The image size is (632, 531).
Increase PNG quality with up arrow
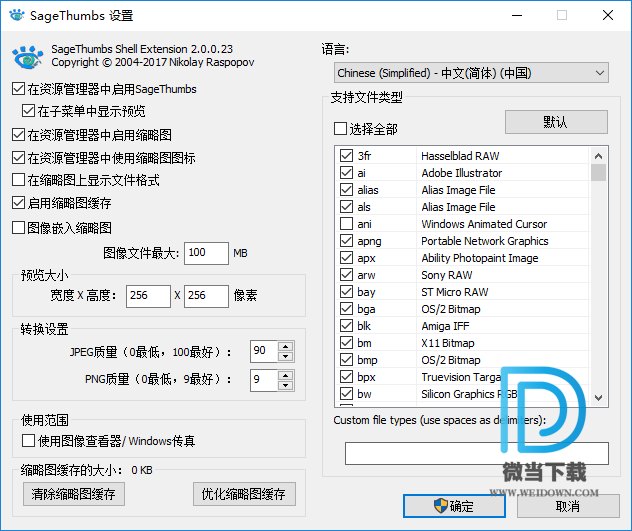tap(286, 376)
